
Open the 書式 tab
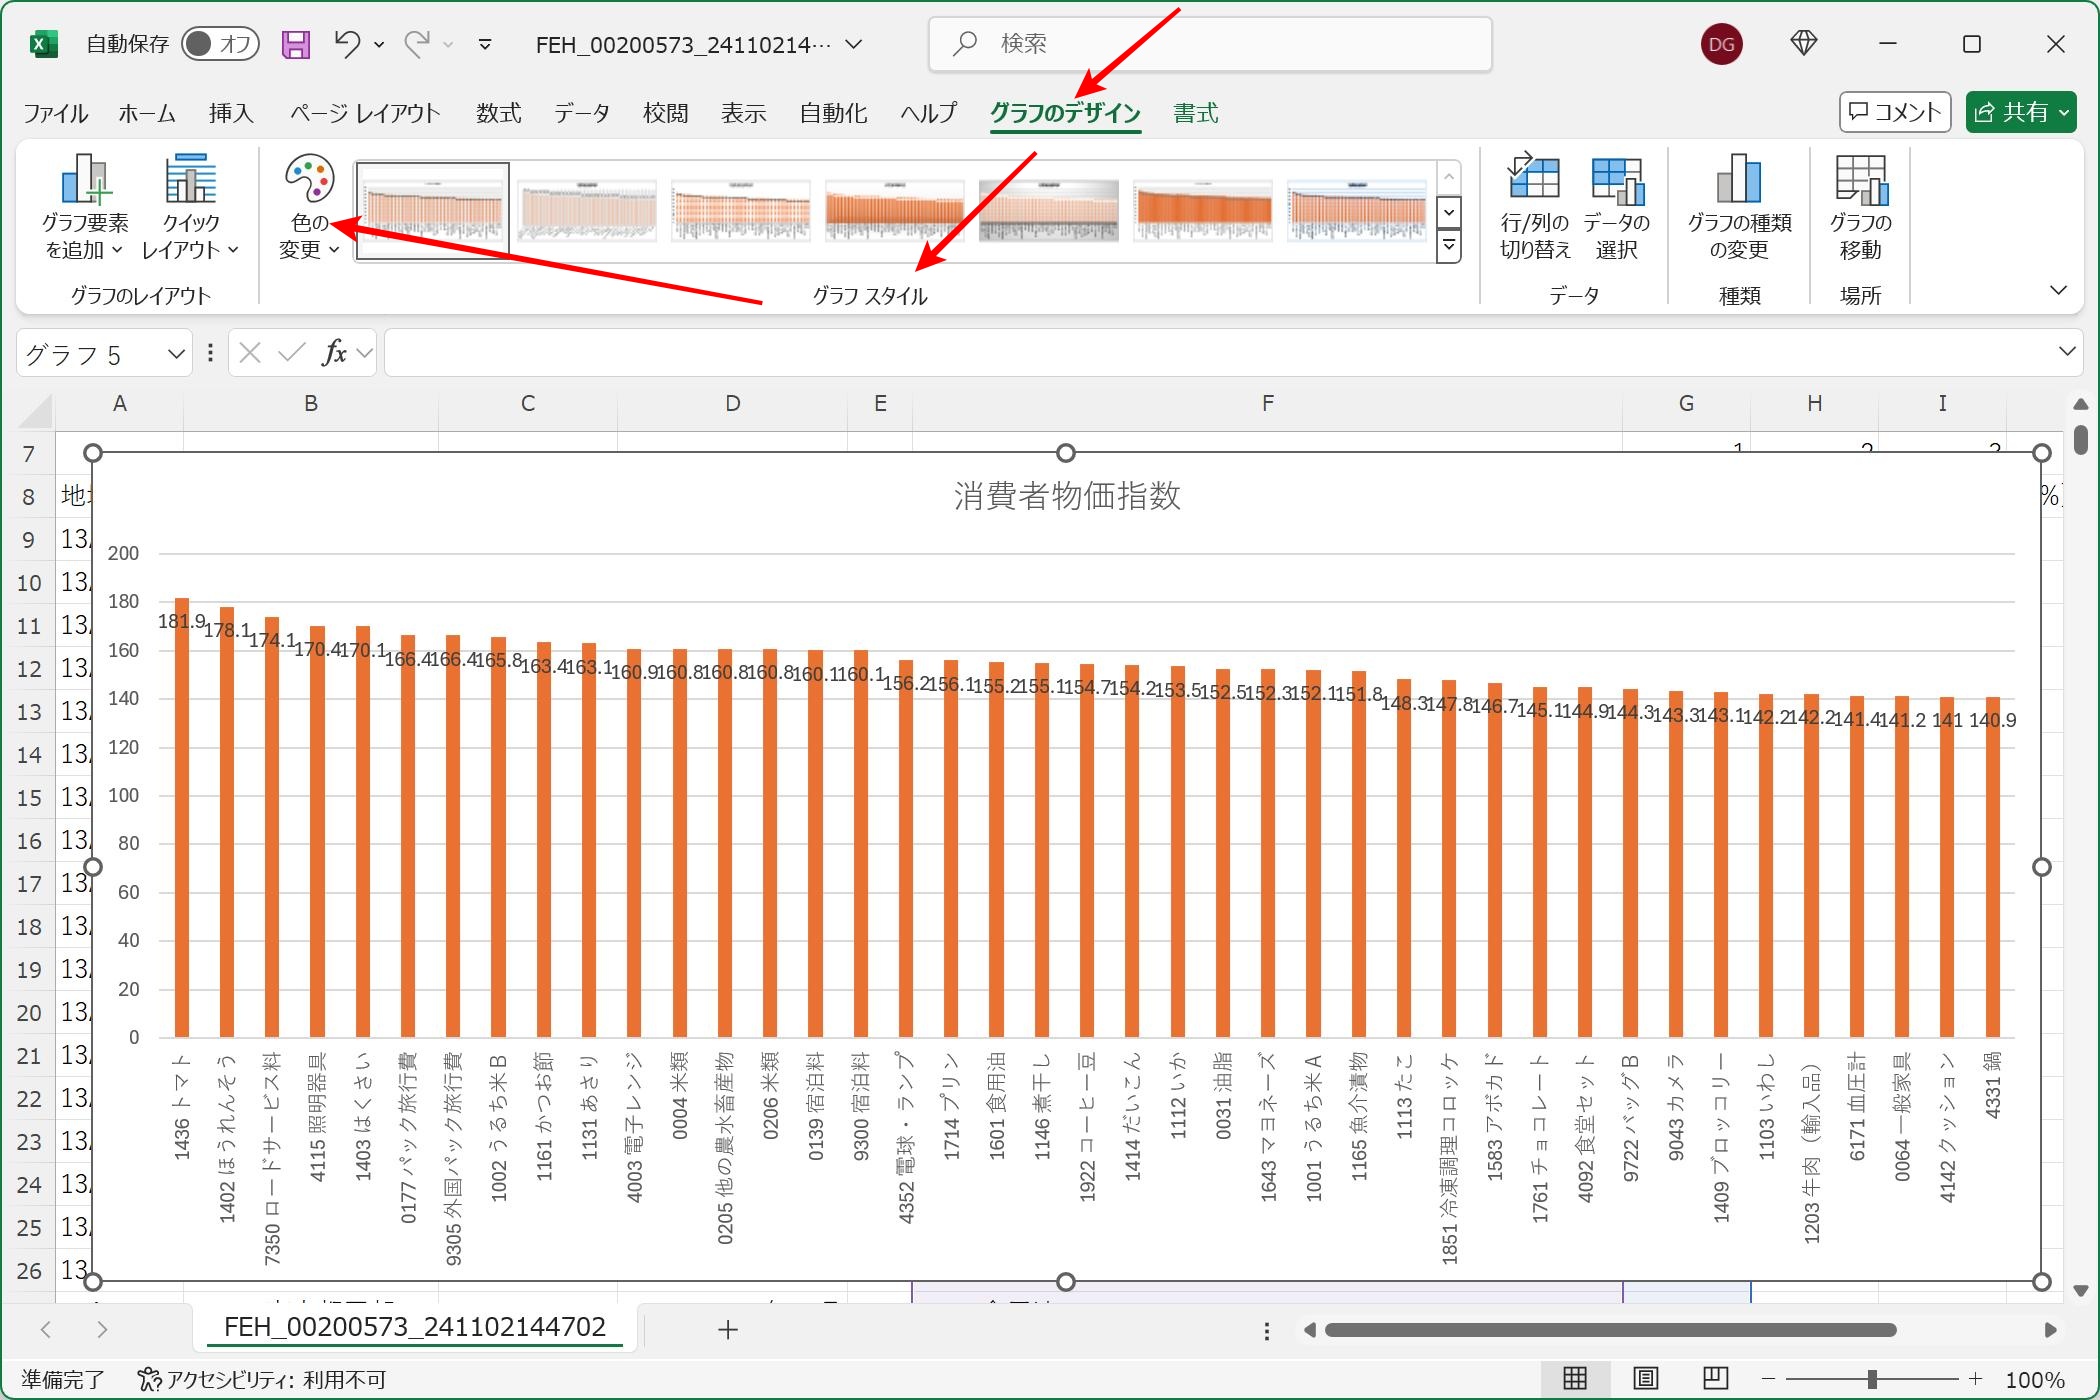pyautogui.click(x=1195, y=113)
